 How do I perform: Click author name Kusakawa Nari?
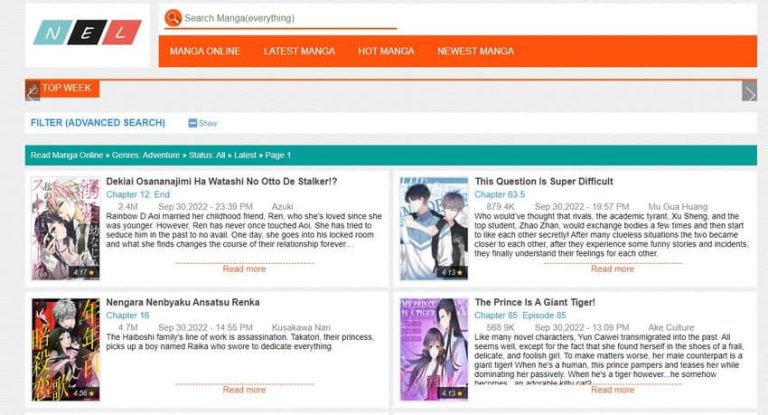click(301, 327)
